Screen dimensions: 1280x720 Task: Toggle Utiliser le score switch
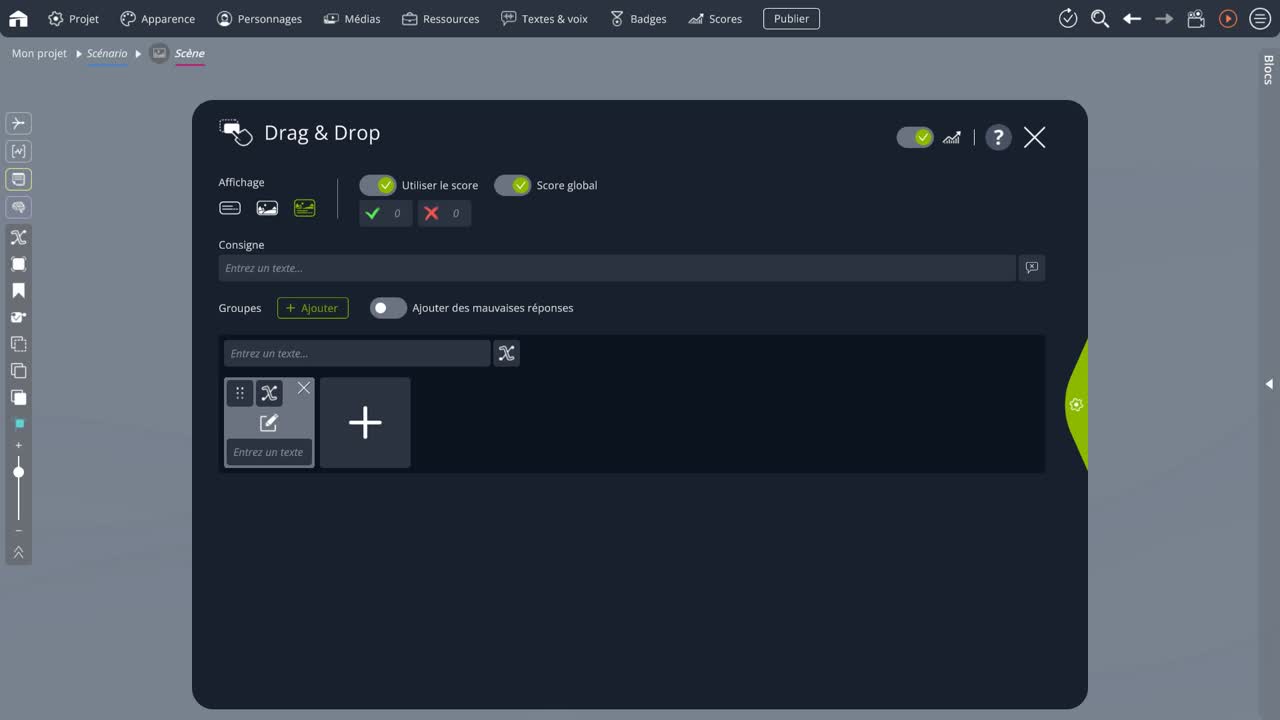[x=378, y=185]
